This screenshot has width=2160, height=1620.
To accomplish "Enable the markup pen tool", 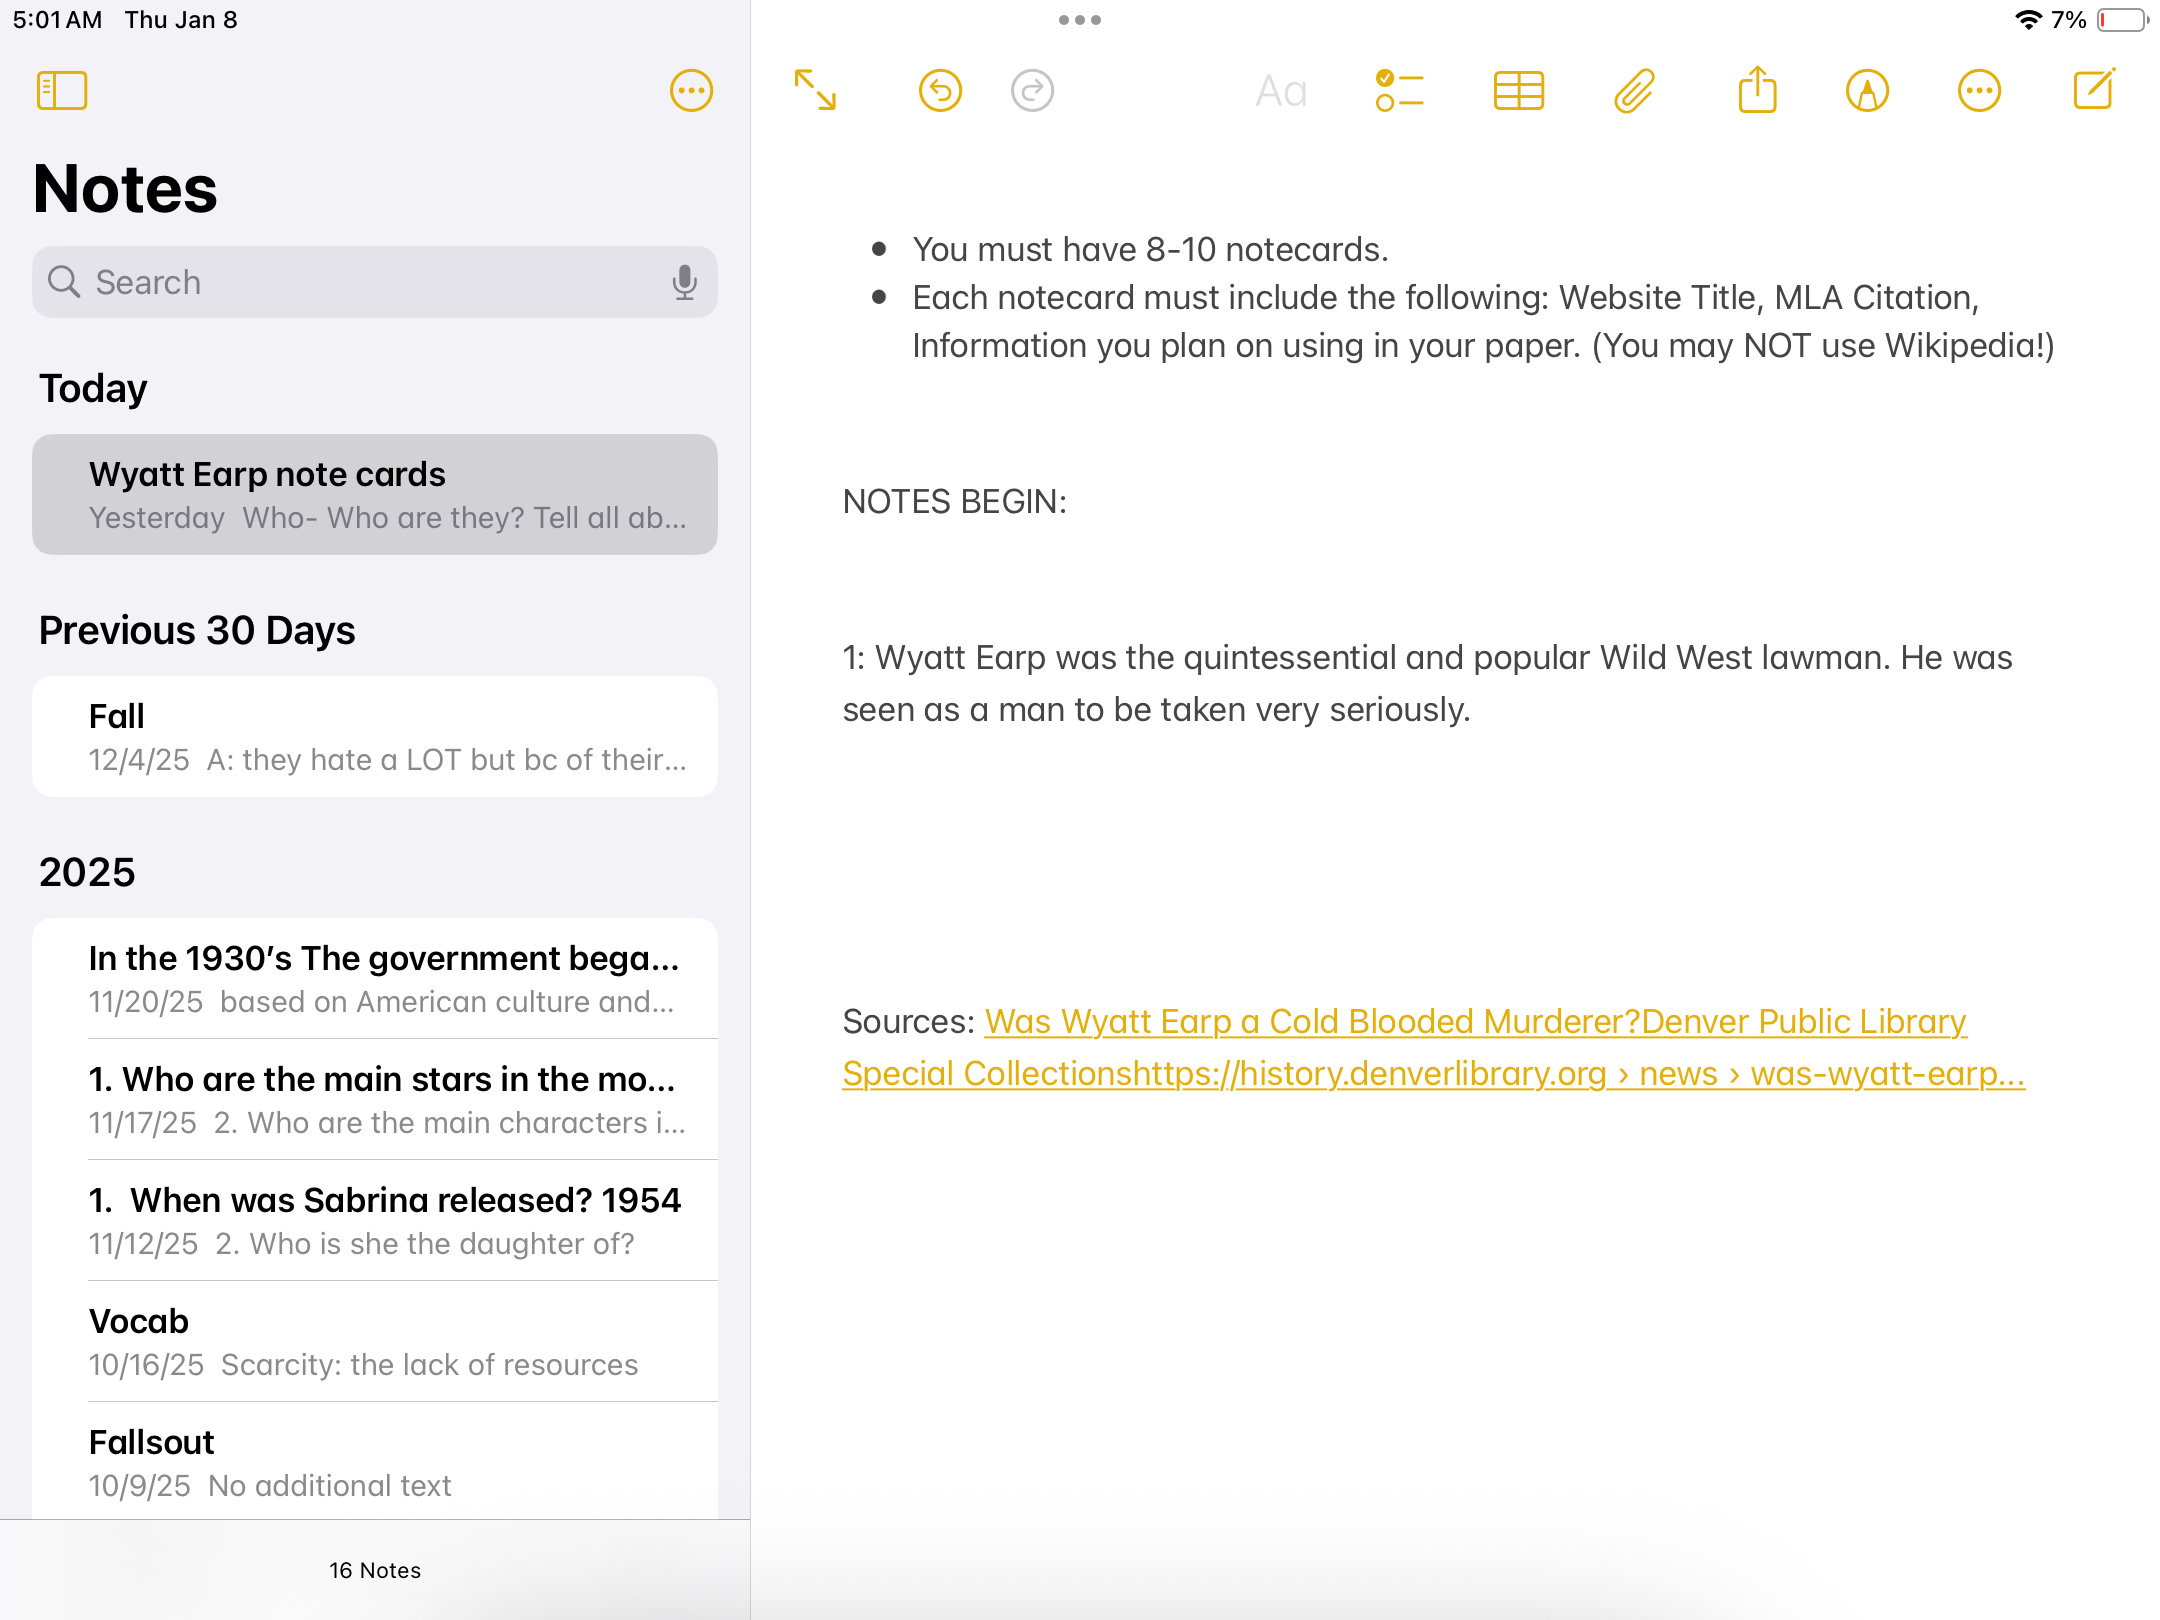I will (x=1867, y=91).
